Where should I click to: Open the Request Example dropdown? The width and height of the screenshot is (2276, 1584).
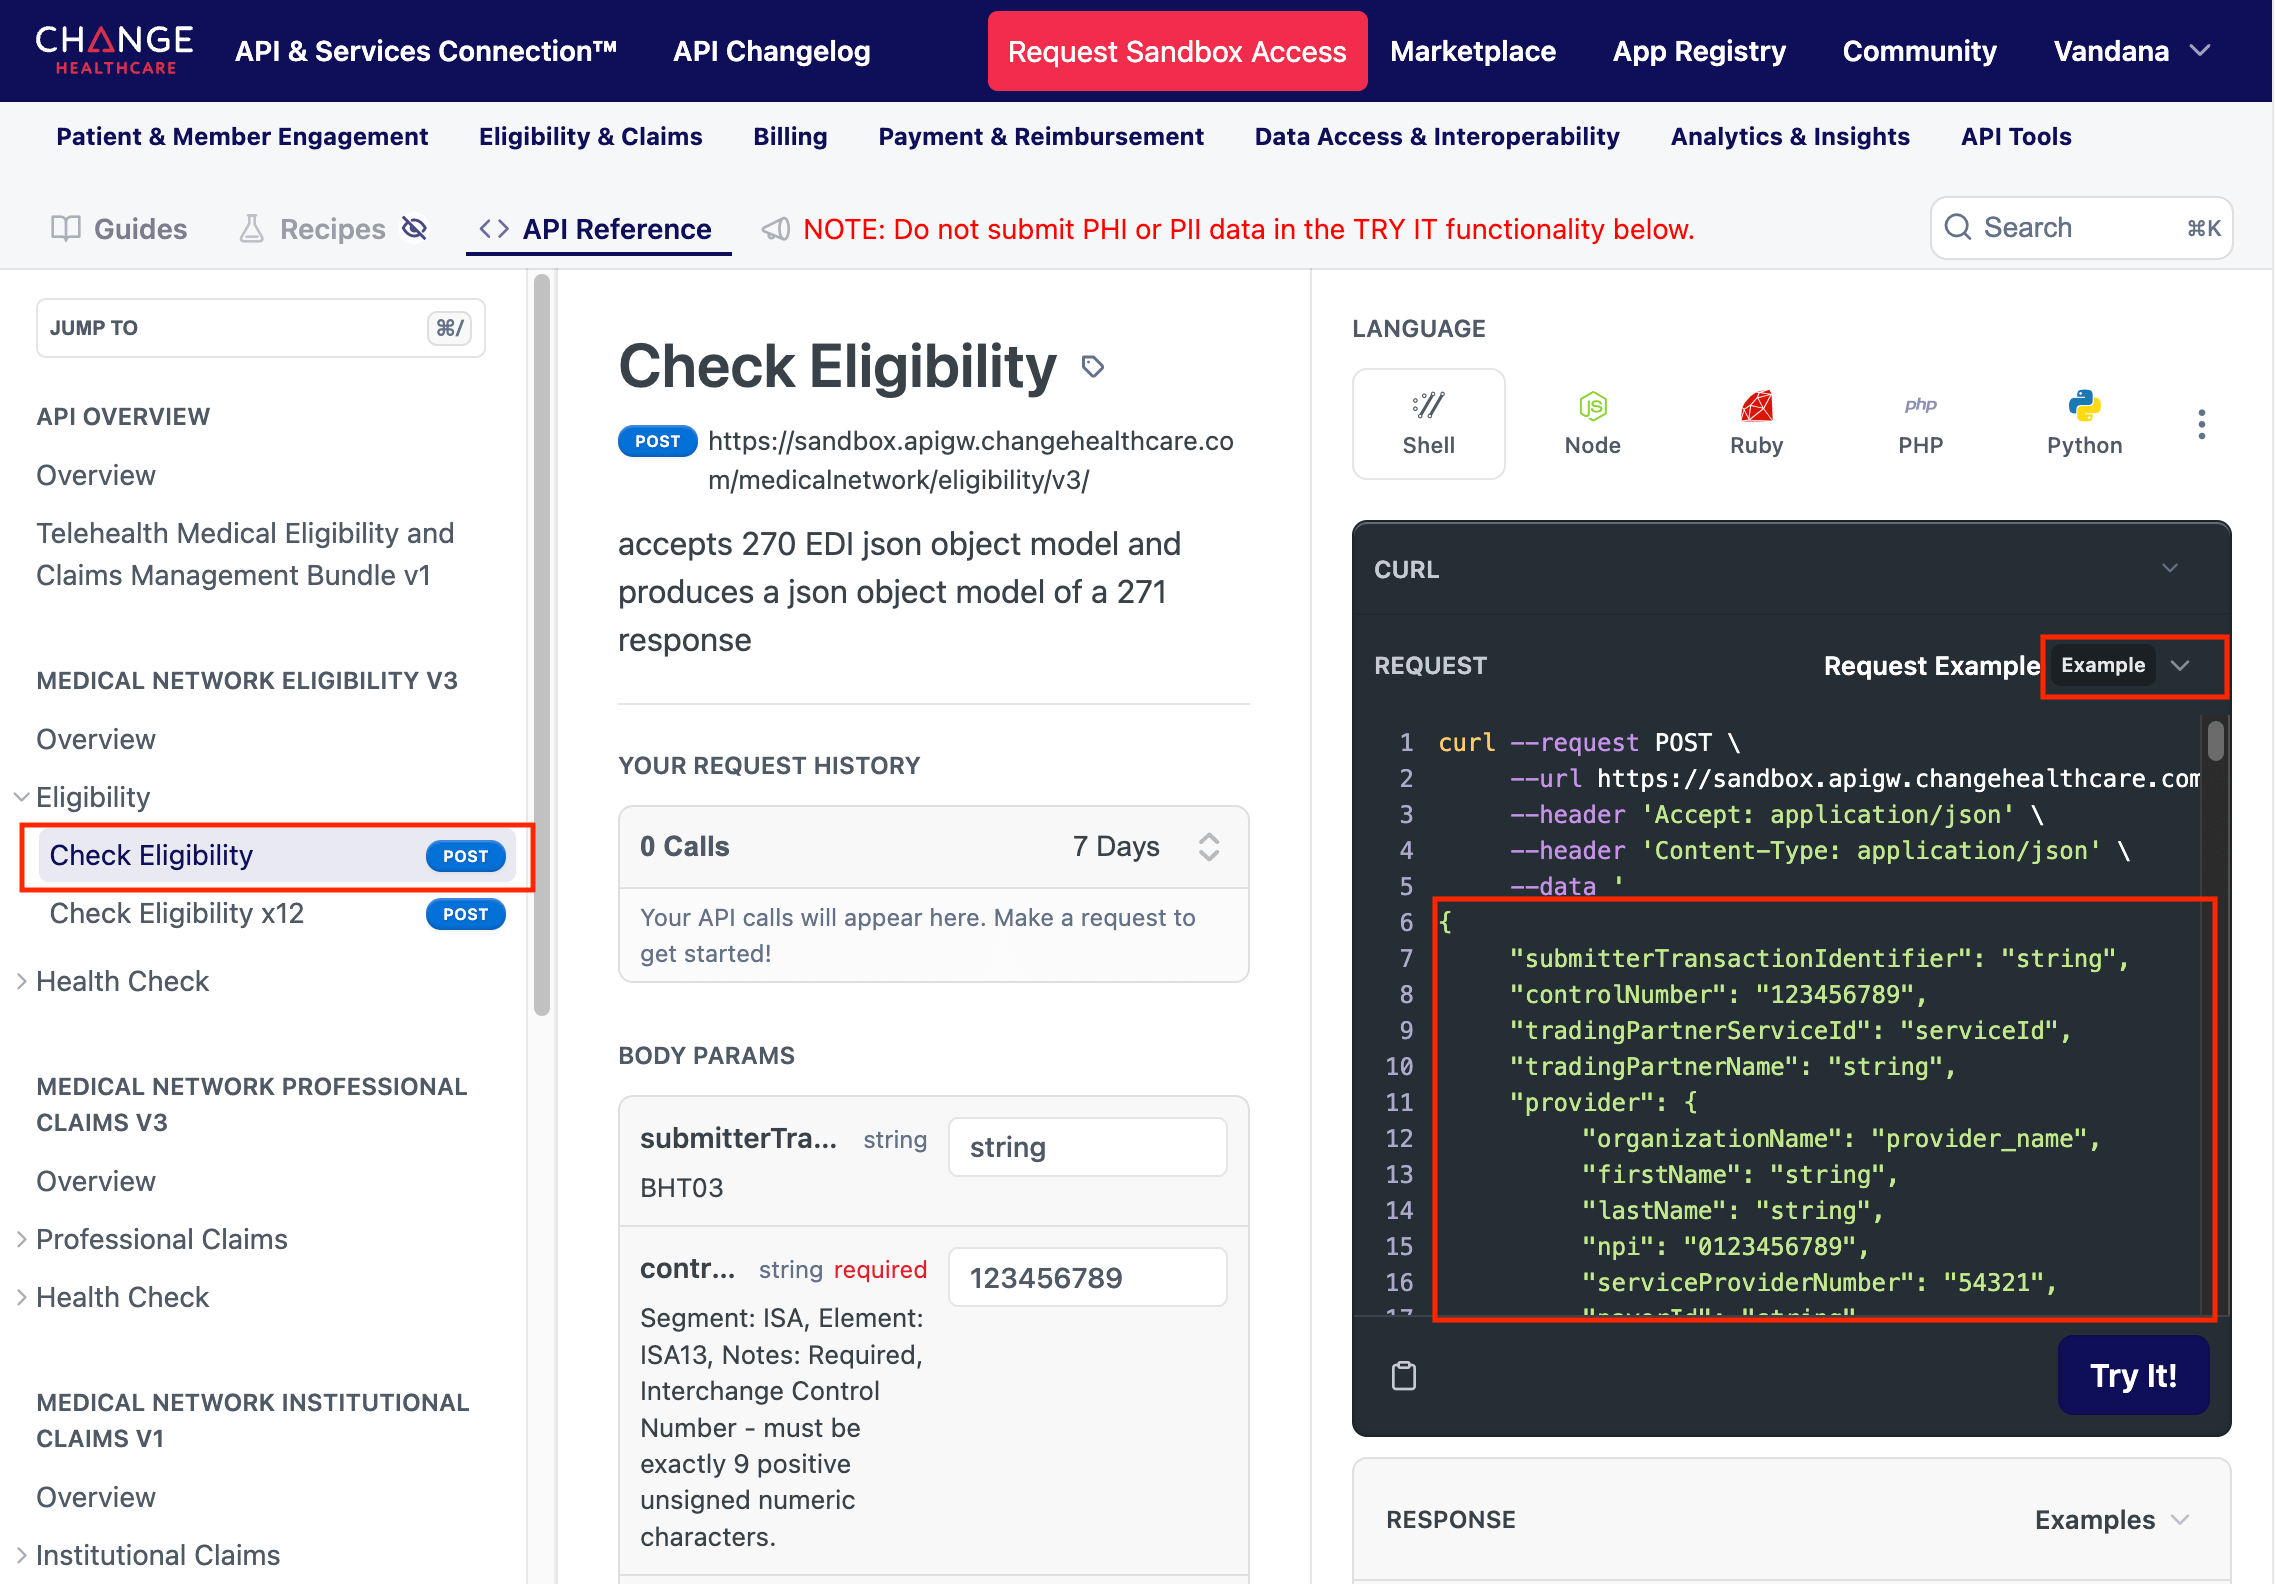tap(2133, 665)
